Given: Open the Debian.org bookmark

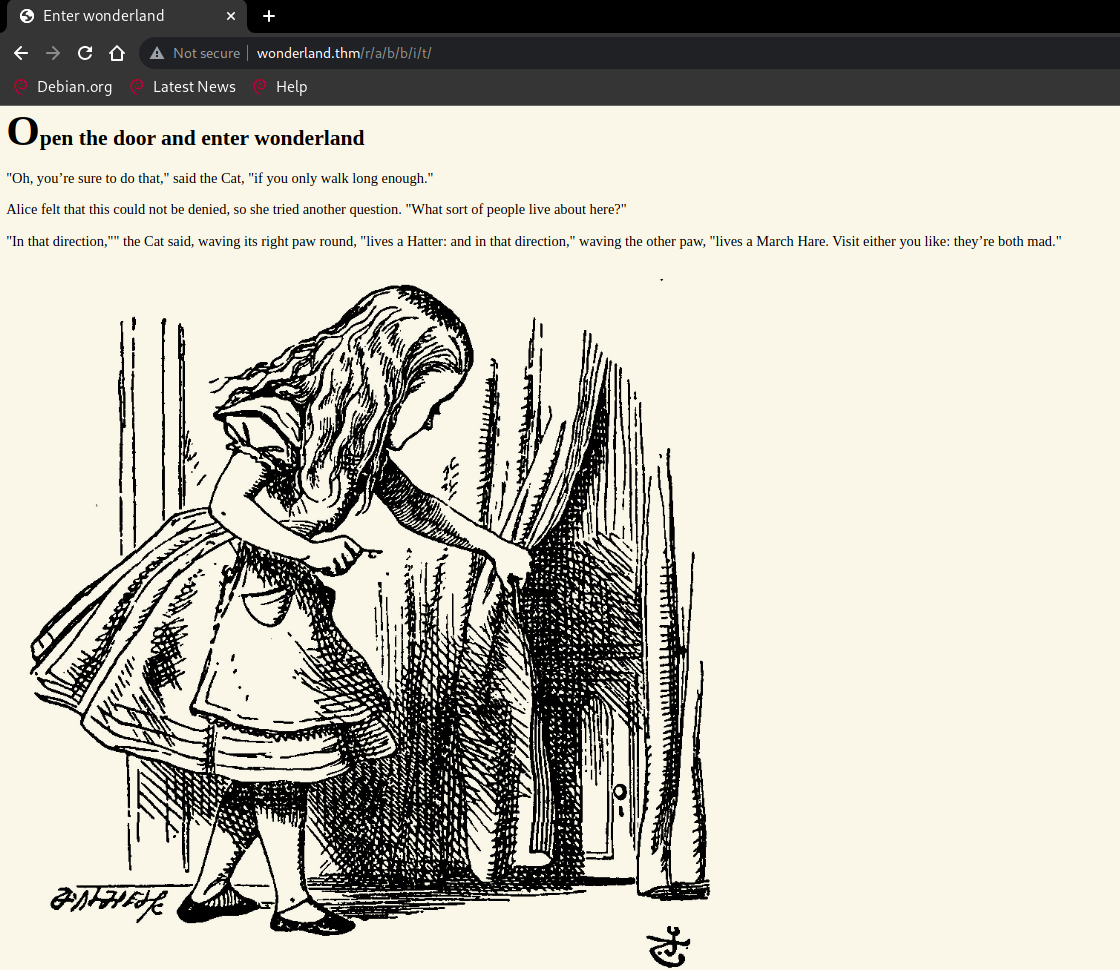Looking at the screenshot, I should pyautogui.click(x=73, y=87).
